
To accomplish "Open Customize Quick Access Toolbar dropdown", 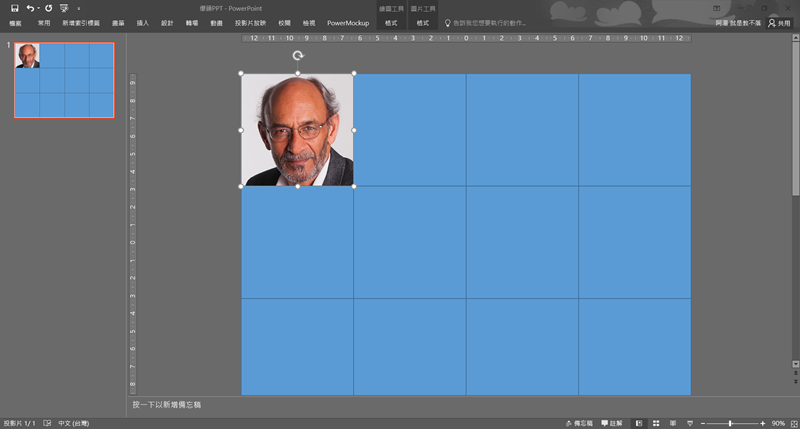I will pyautogui.click(x=78, y=8).
